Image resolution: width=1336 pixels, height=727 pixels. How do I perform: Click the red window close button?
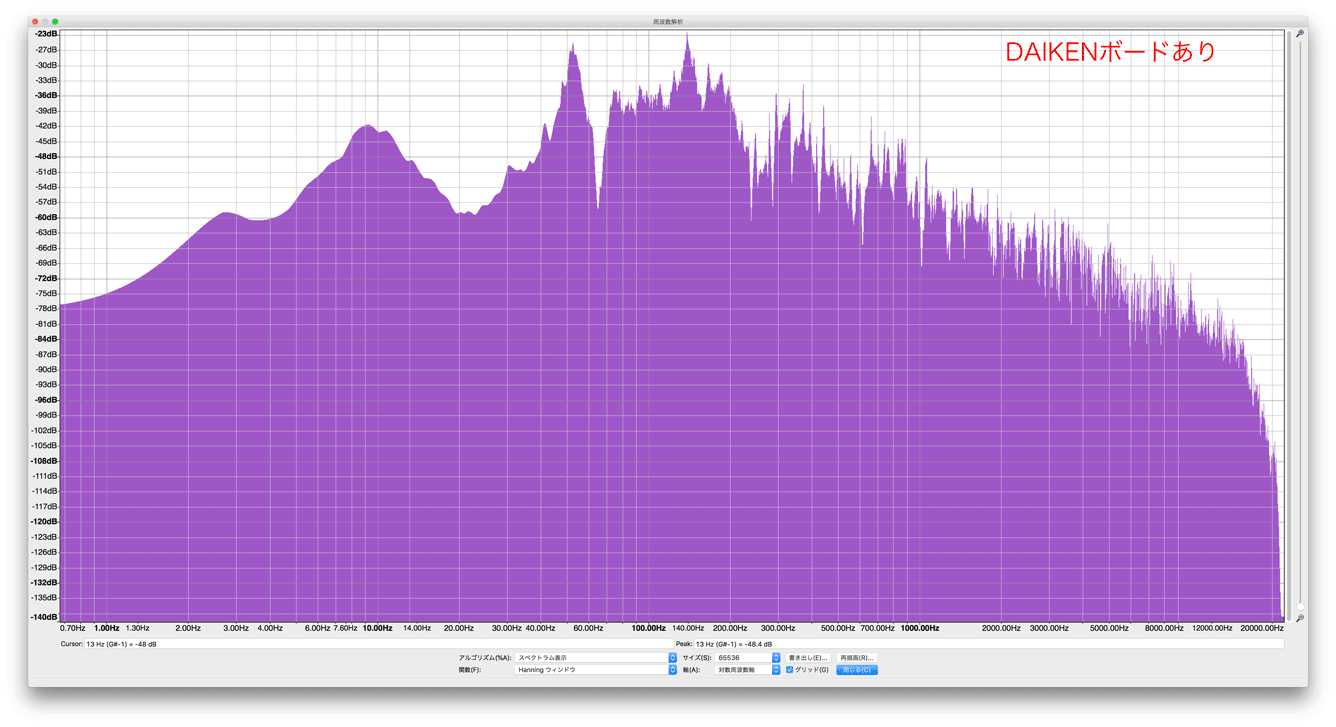[x=35, y=21]
